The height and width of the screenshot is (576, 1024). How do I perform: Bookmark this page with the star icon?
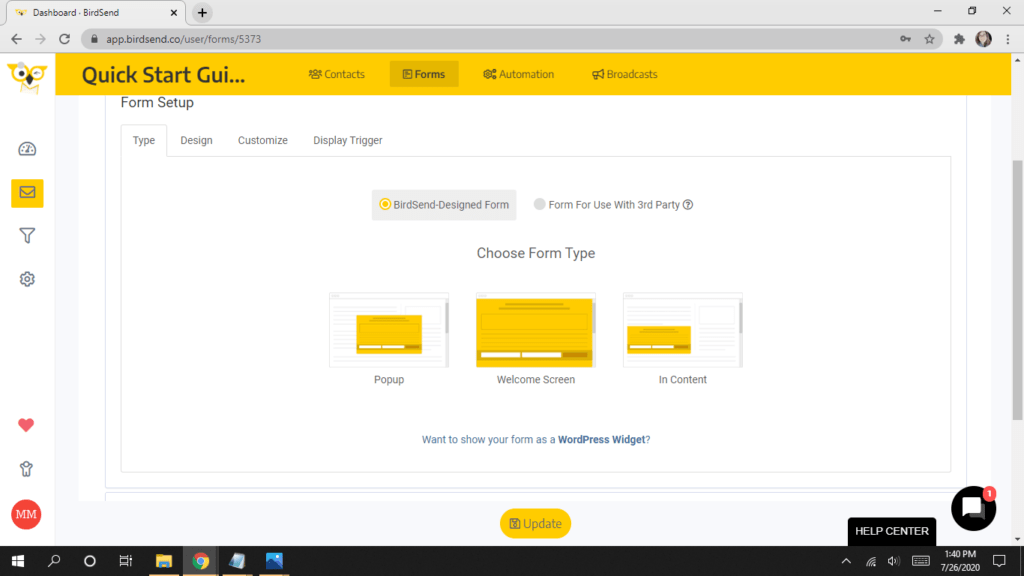929,39
